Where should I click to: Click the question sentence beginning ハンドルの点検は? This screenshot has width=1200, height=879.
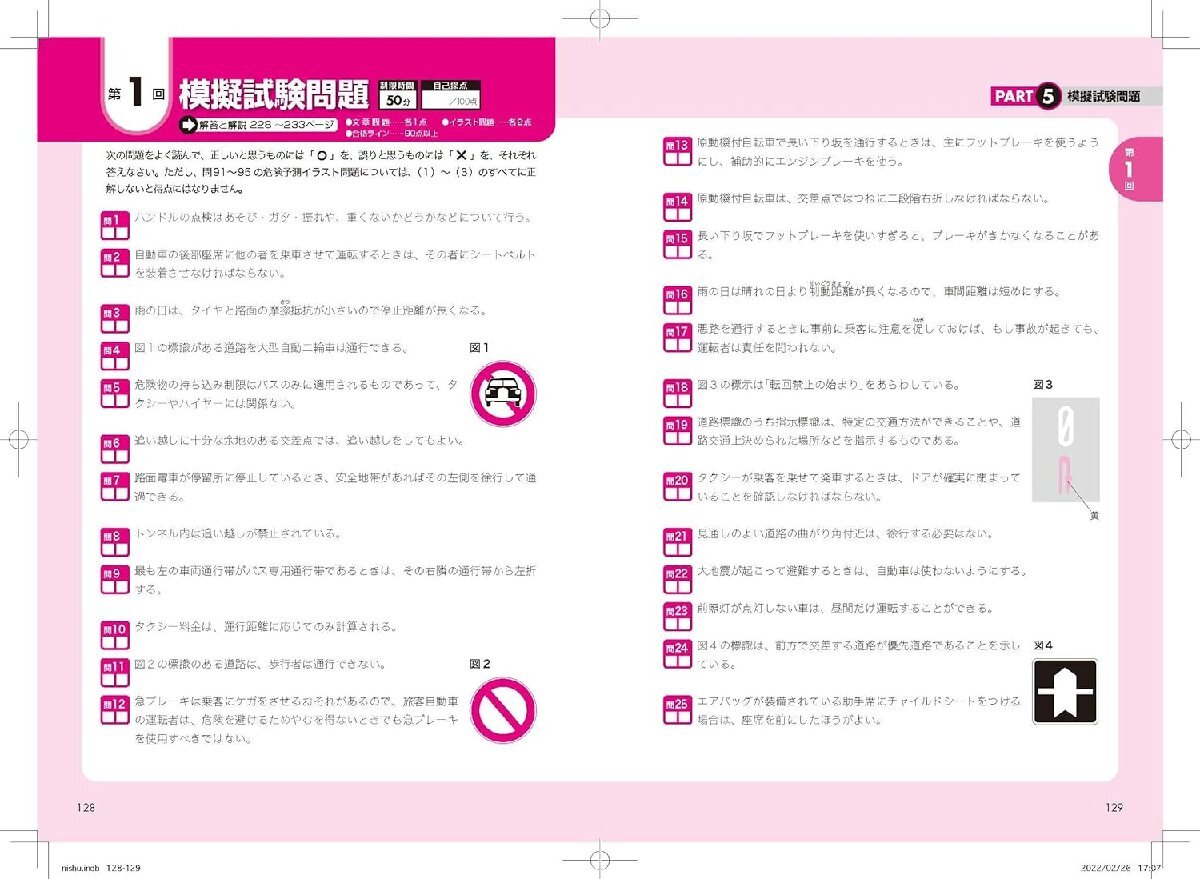[x=334, y=218]
